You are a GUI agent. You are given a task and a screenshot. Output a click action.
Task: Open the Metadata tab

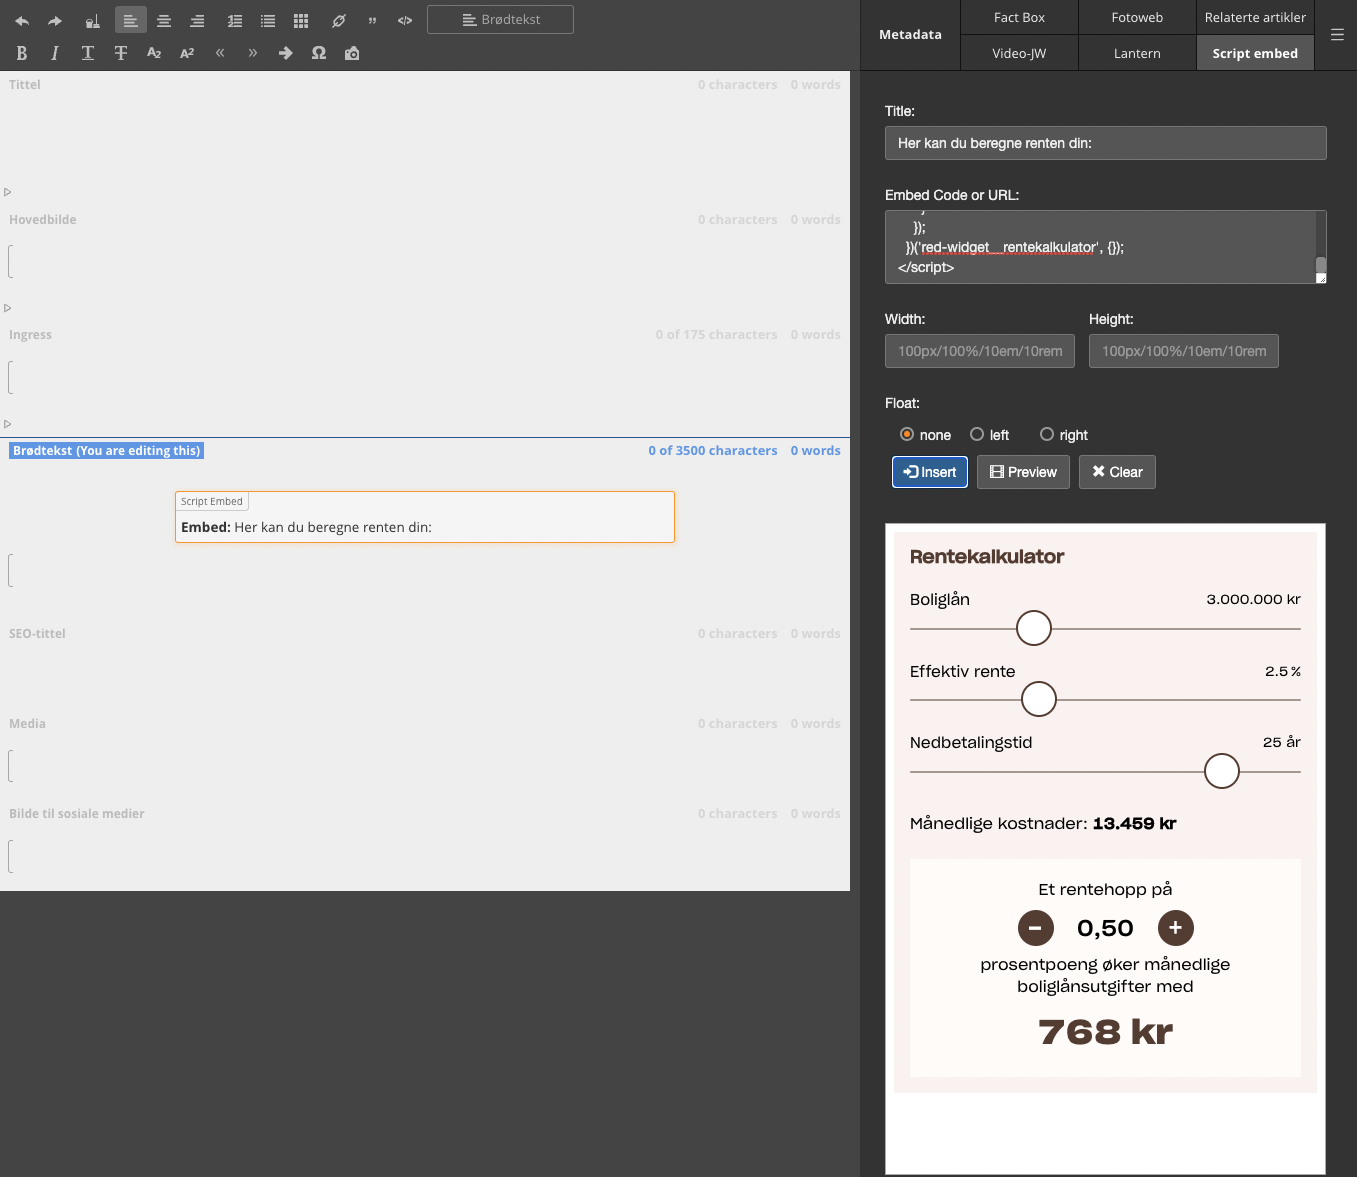(x=910, y=35)
